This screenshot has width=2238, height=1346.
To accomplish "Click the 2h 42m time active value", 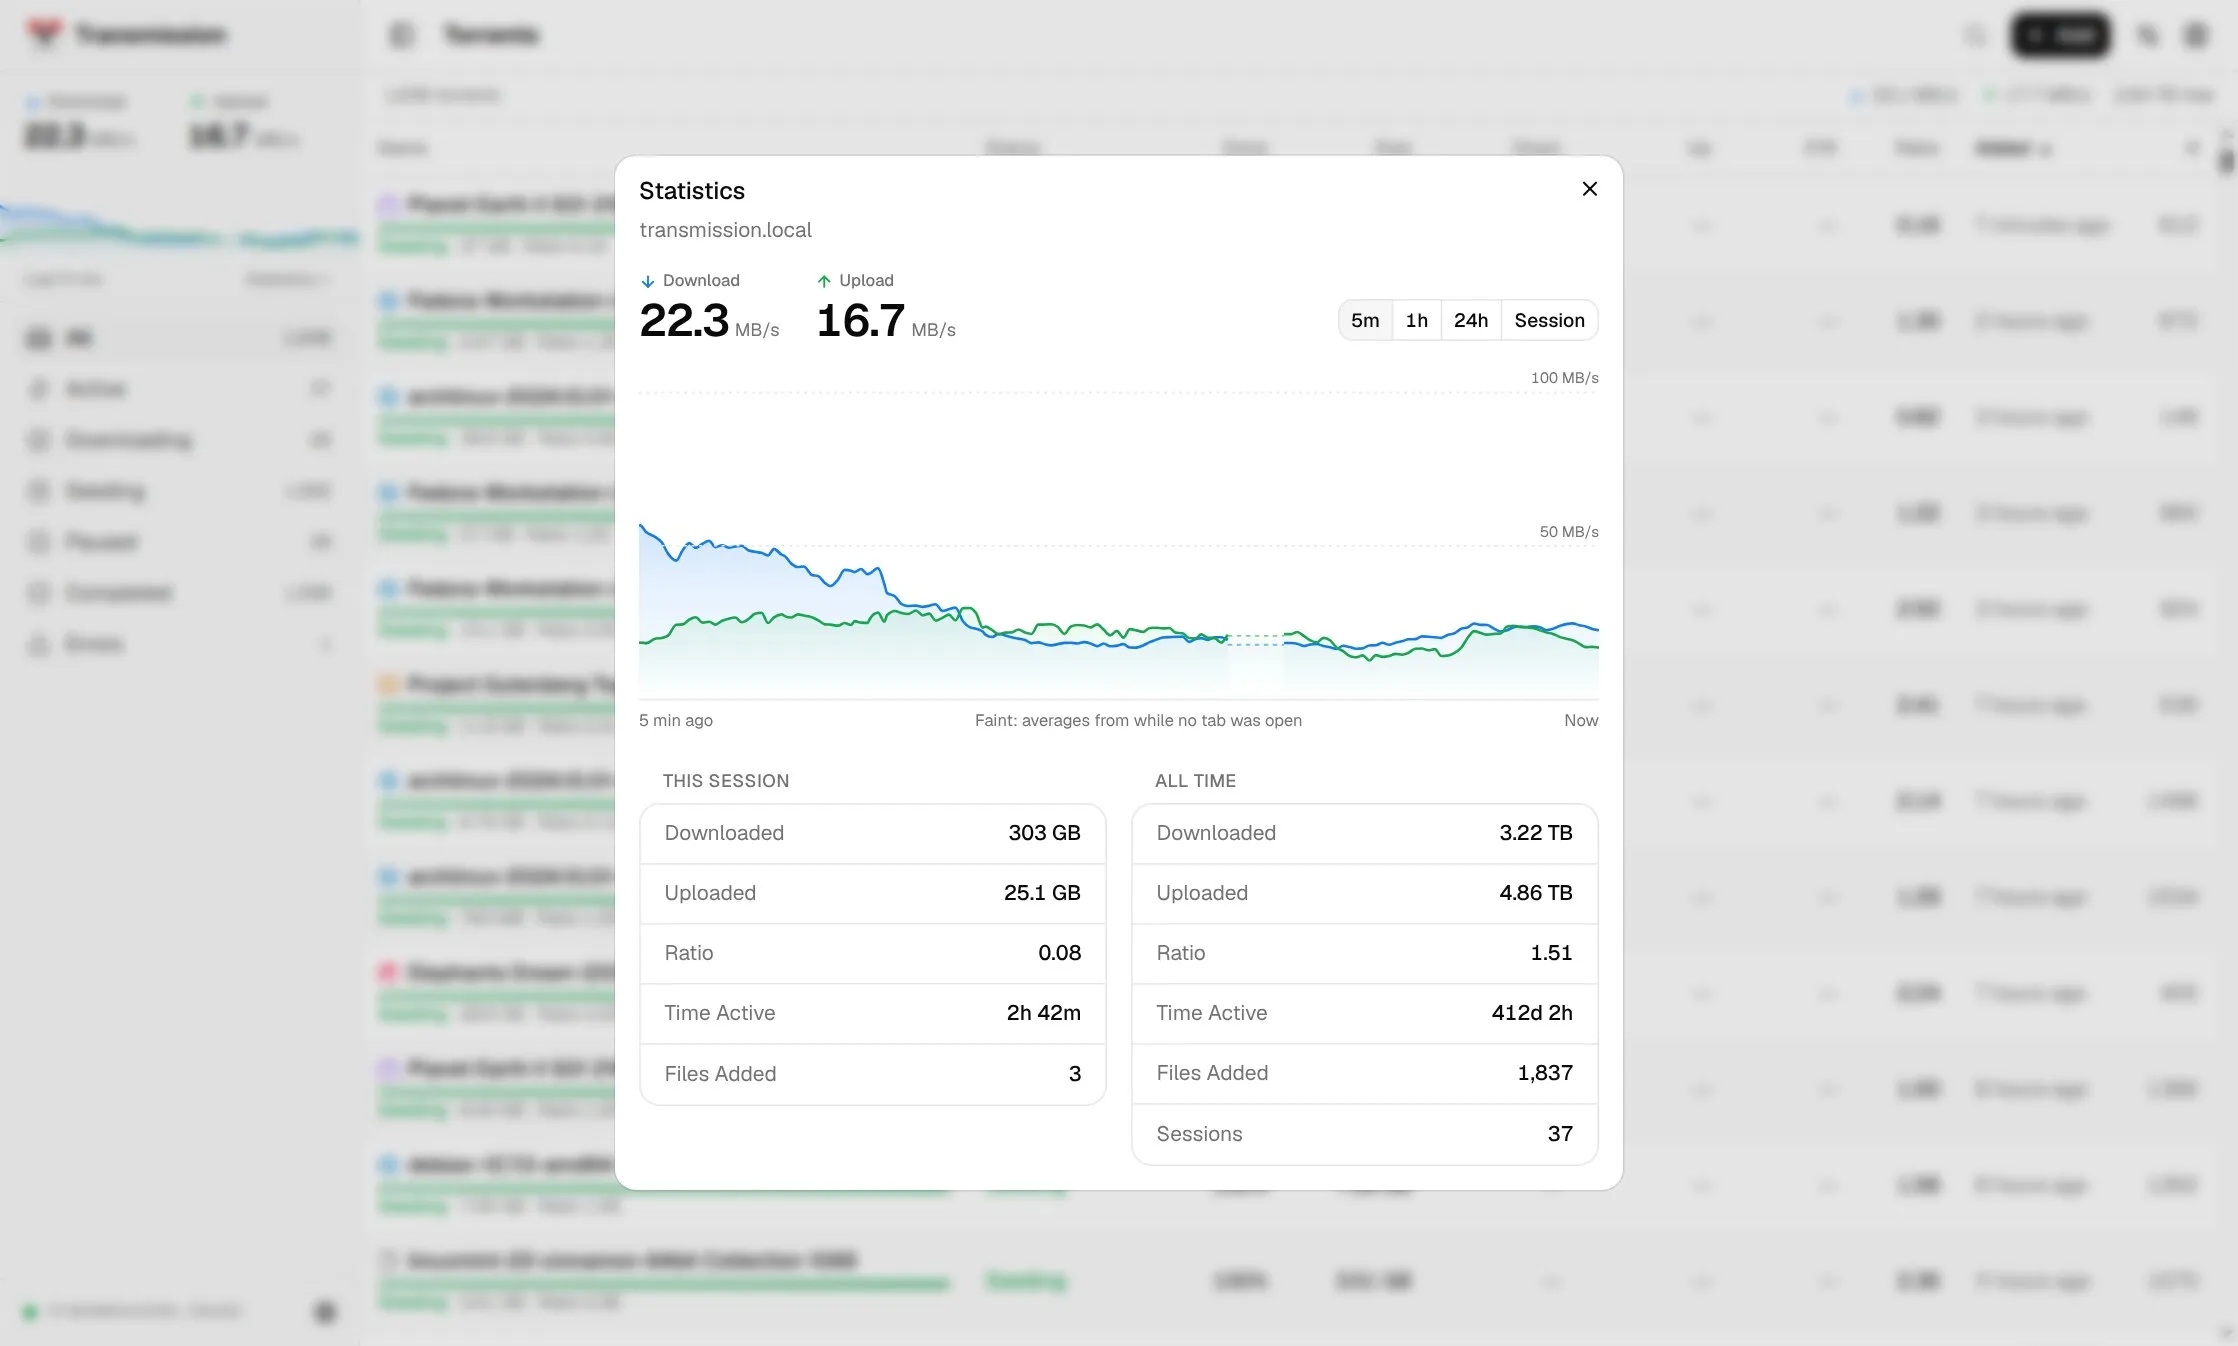I will (1043, 1013).
